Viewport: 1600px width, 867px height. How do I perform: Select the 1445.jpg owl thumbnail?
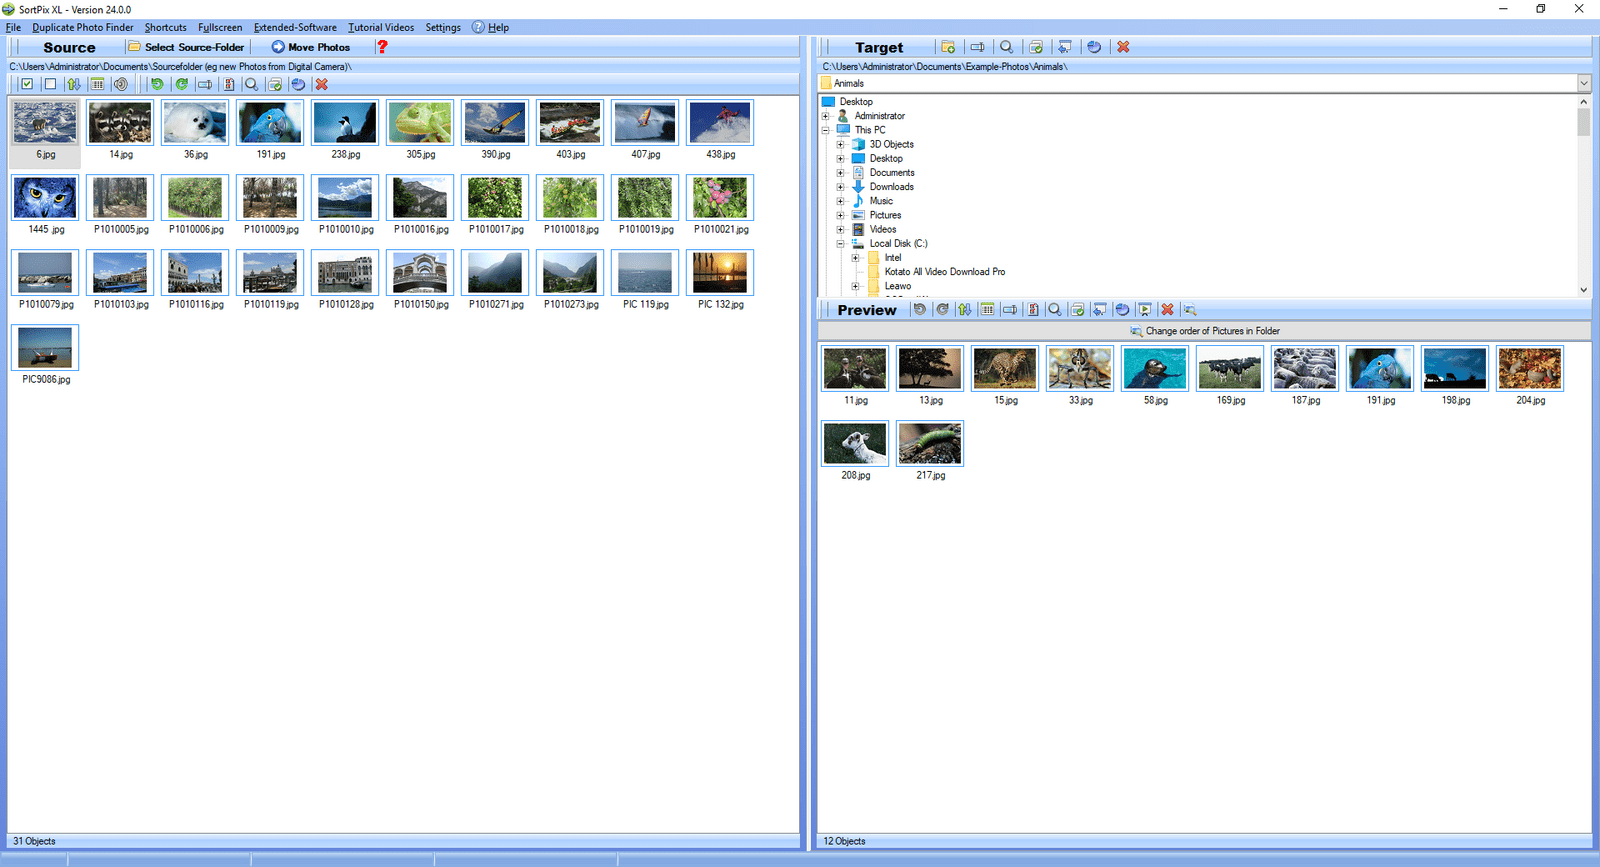pyautogui.click(x=45, y=199)
